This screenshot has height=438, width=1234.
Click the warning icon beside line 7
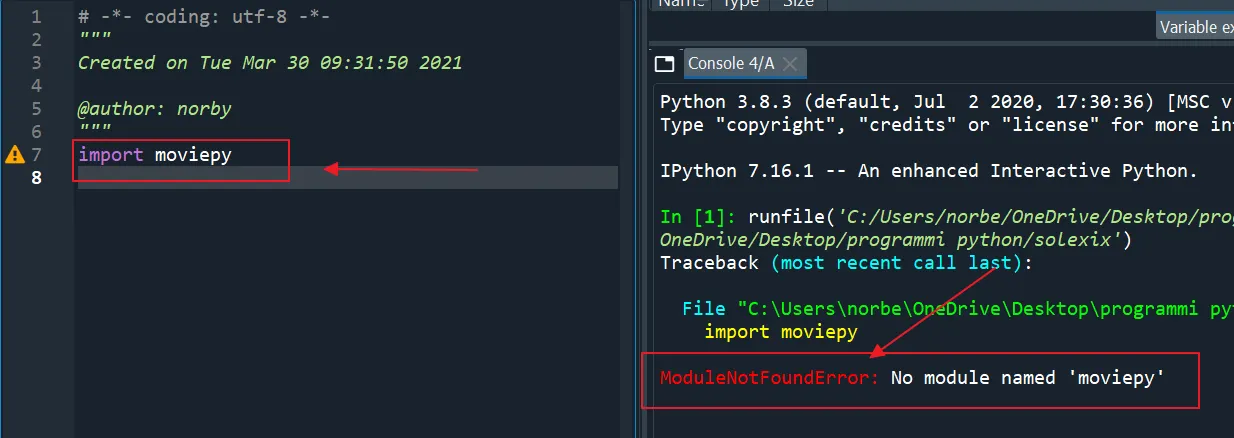coord(15,155)
